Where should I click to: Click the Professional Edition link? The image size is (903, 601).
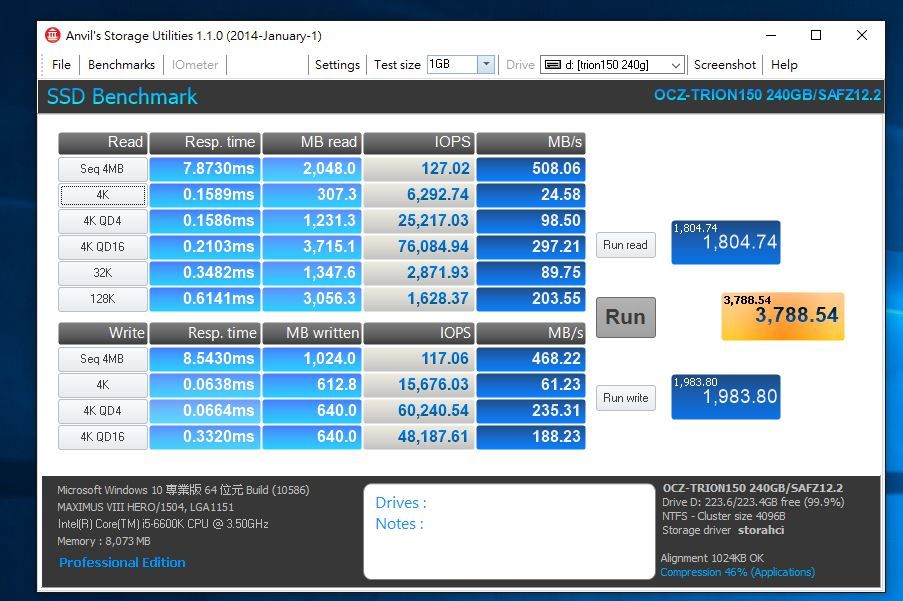click(122, 562)
